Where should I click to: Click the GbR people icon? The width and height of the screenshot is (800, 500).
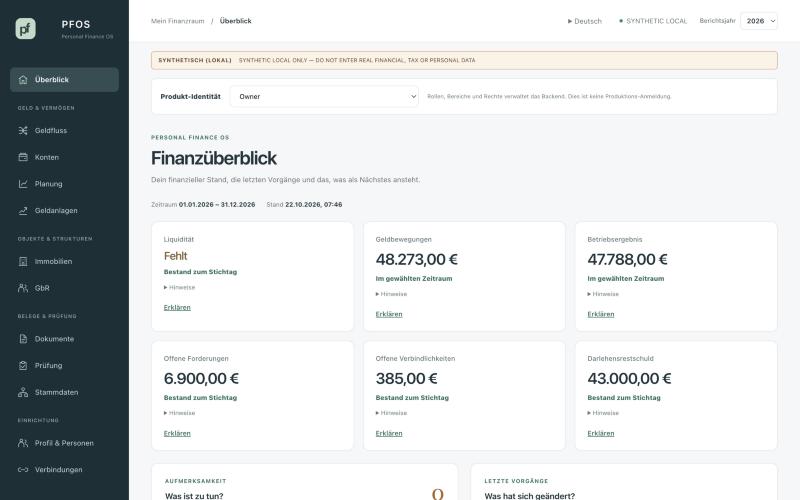pyautogui.click(x=23, y=288)
